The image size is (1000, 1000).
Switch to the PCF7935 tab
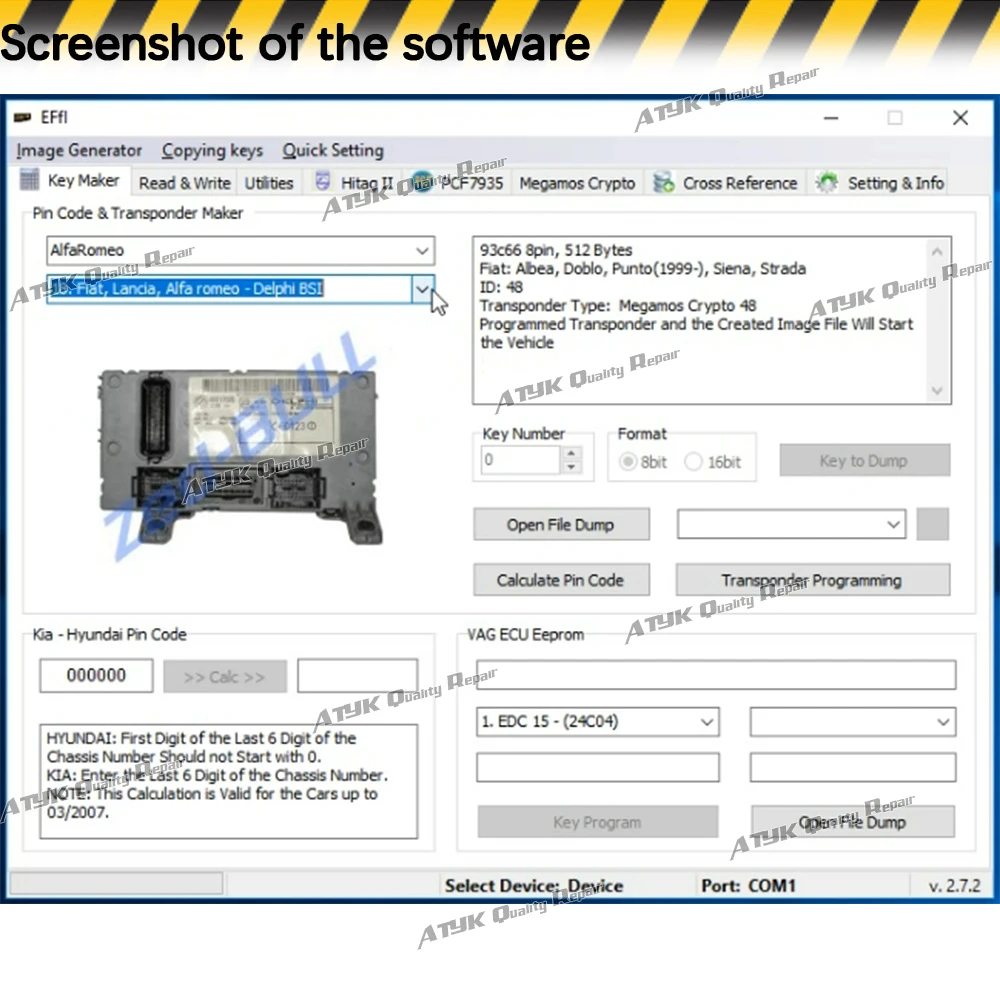click(458, 183)
